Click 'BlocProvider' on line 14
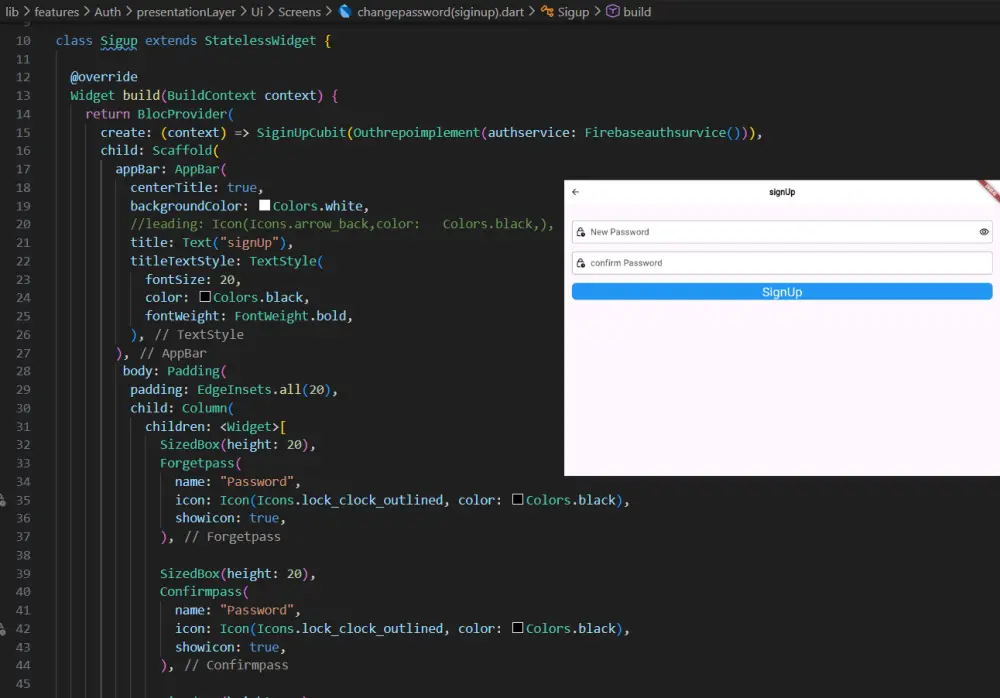The image size is (1000, 698). click(182, 114)
